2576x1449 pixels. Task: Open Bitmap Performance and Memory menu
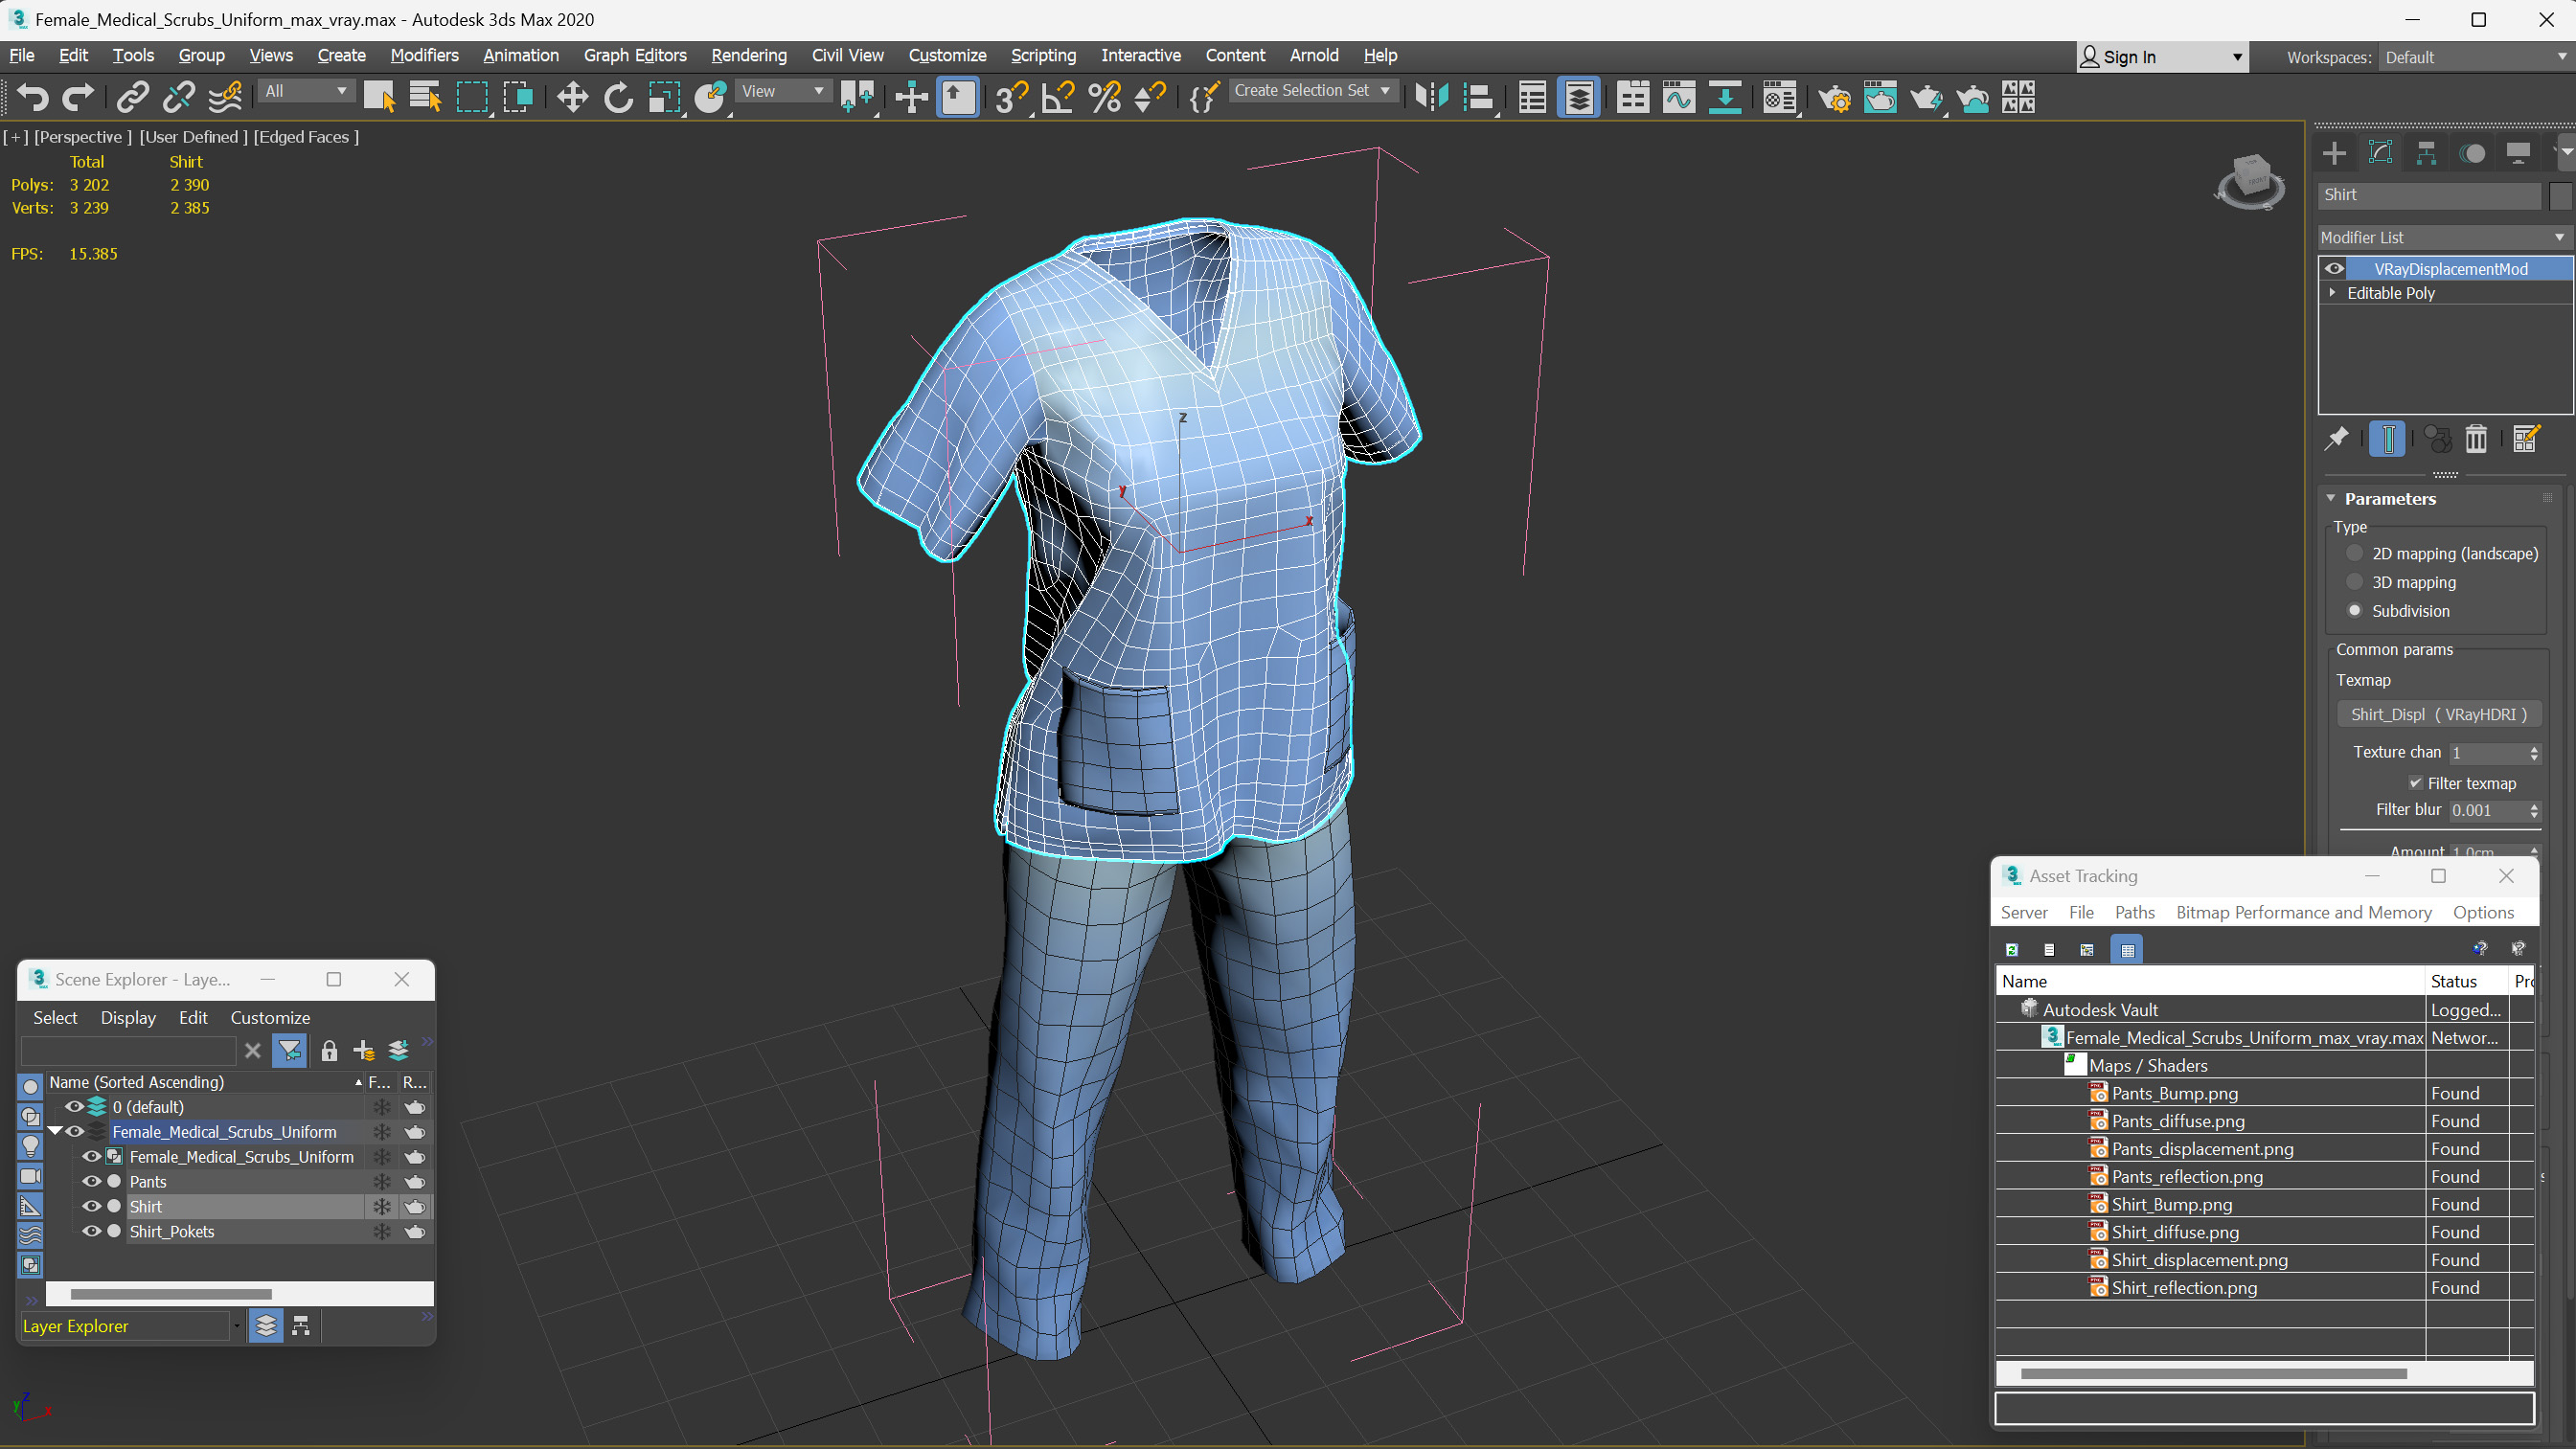pyautogui.click(x=2303, y=912)
